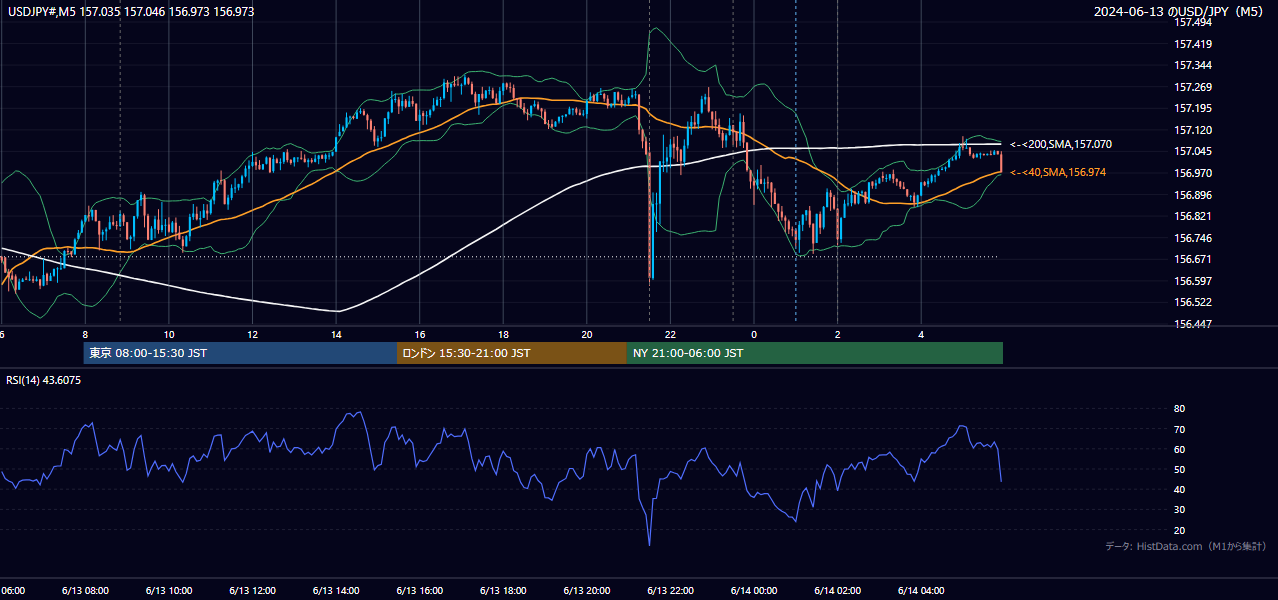Click the hour 16 tick on the price chart axis
The height and width of the screenshot is (600, 1278).
pos(420,334)
